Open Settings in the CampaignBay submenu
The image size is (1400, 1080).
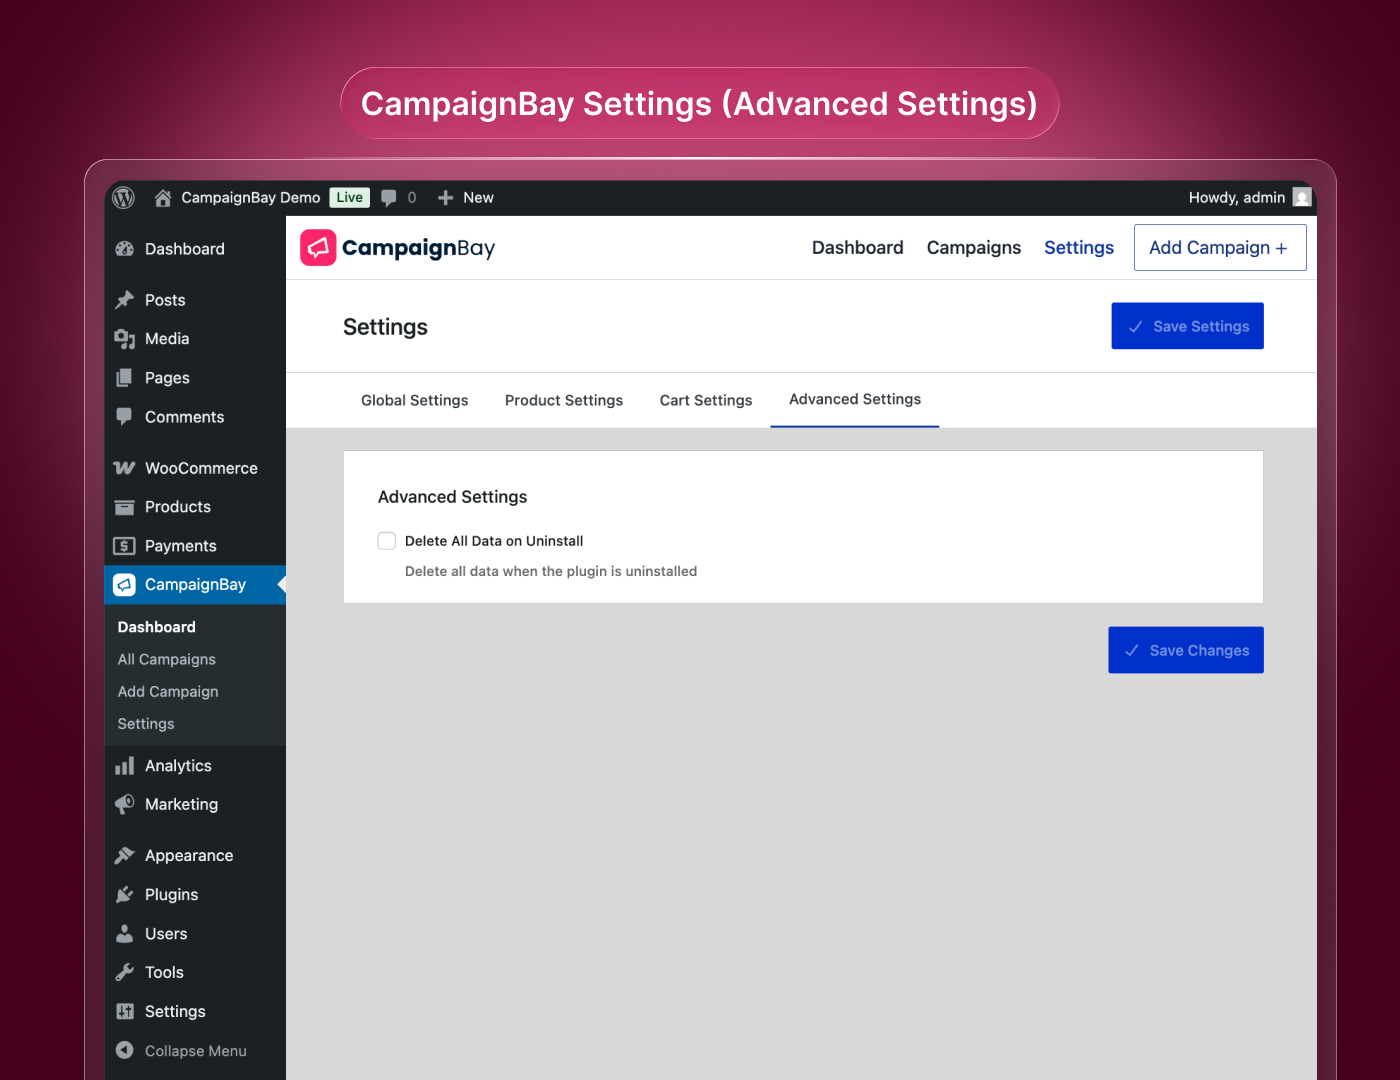click(146, 724)
